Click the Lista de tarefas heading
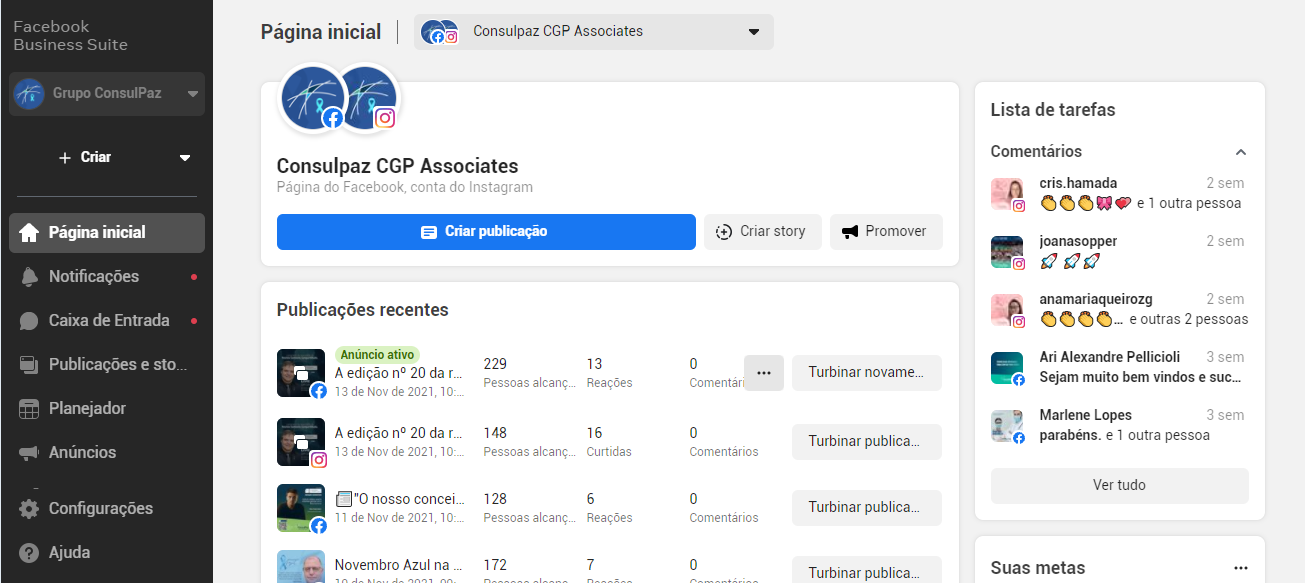The image size is (1305, 583). point(1053,110)
